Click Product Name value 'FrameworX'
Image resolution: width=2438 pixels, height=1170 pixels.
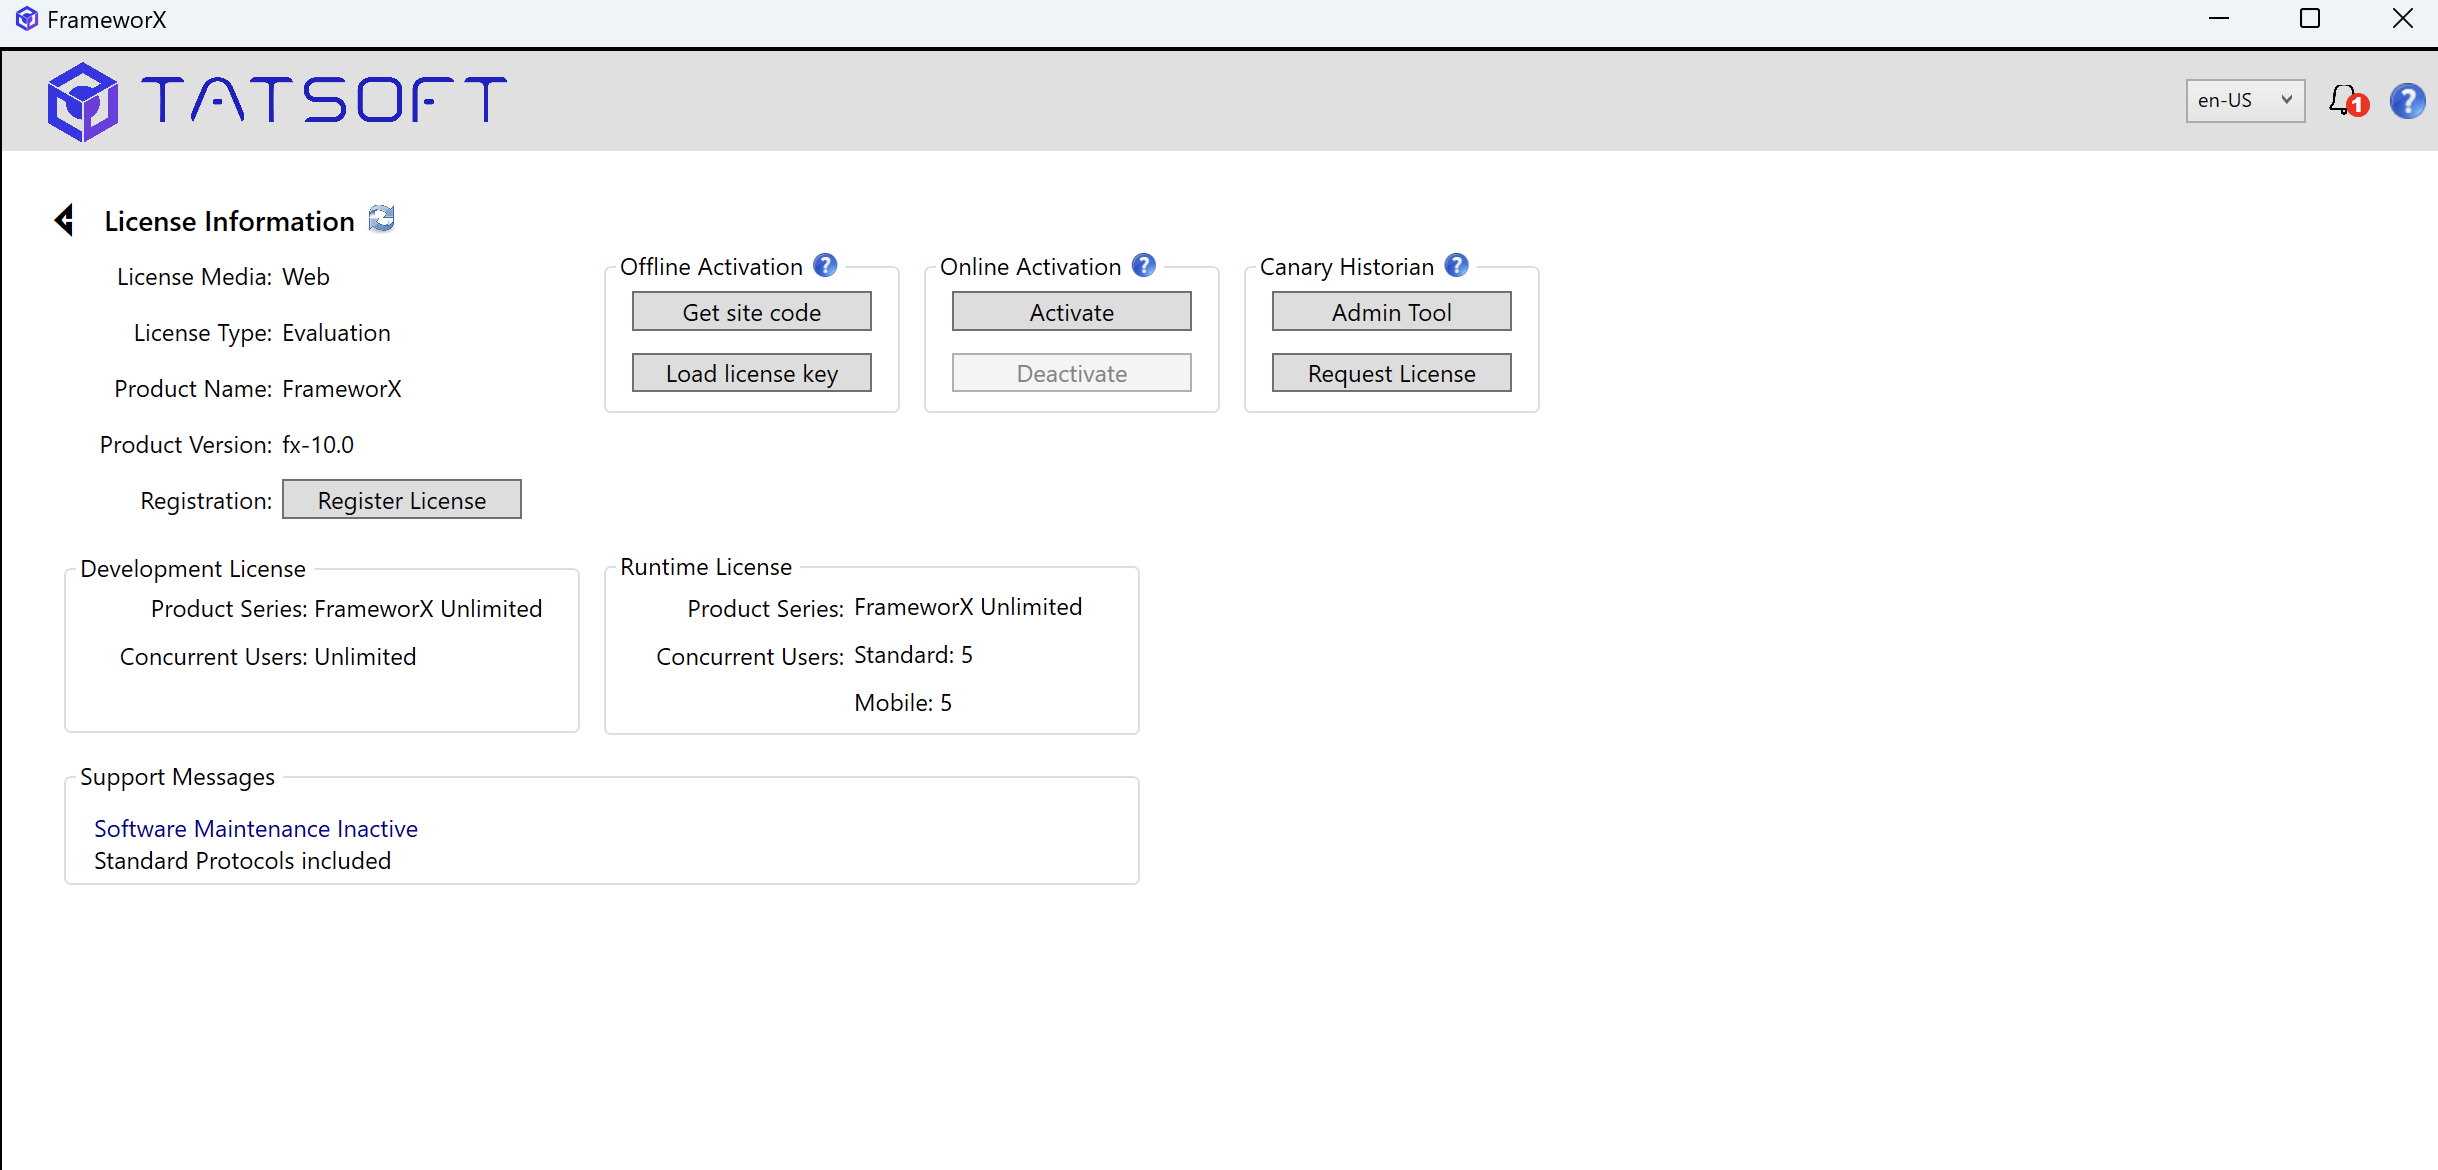342,389
